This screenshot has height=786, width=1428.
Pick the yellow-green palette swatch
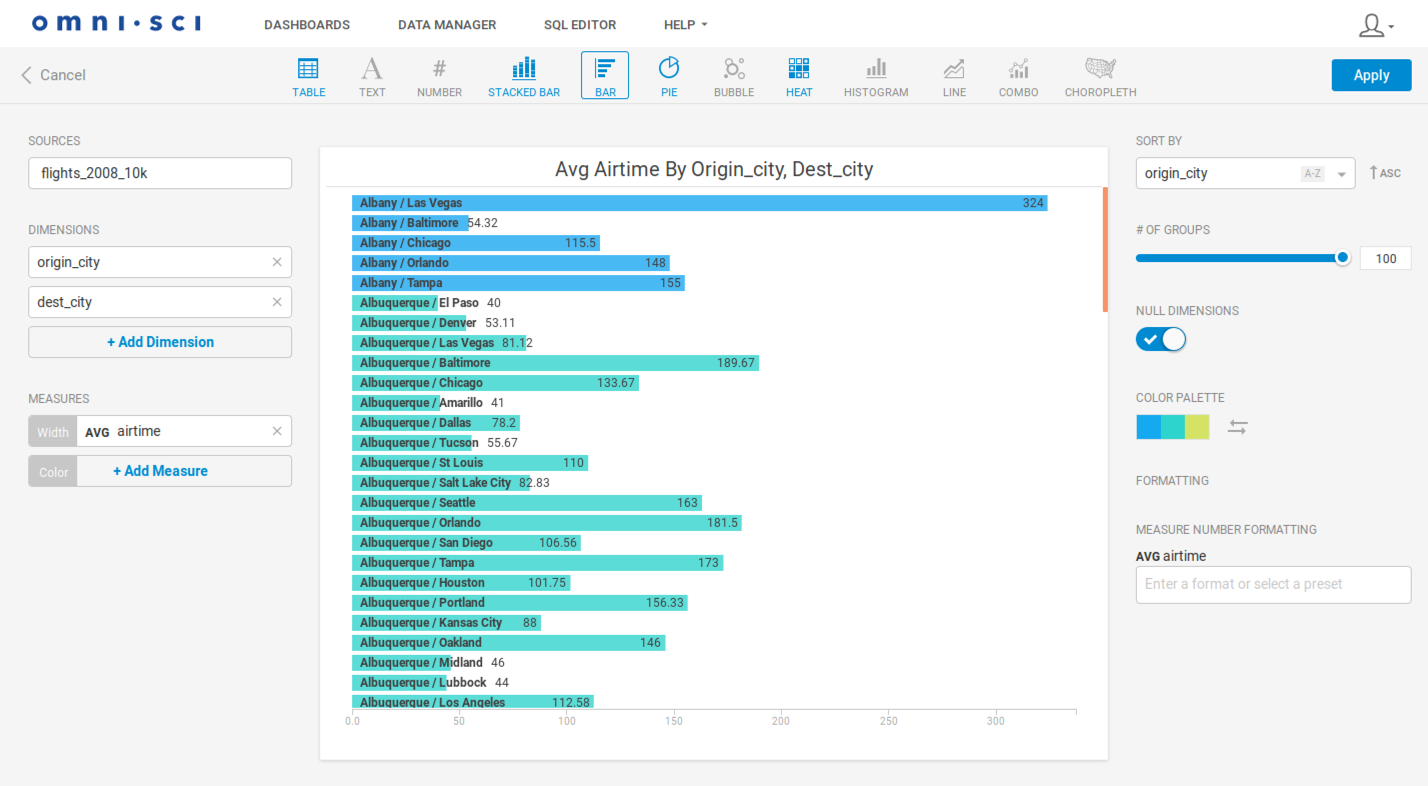[1197, 427]
